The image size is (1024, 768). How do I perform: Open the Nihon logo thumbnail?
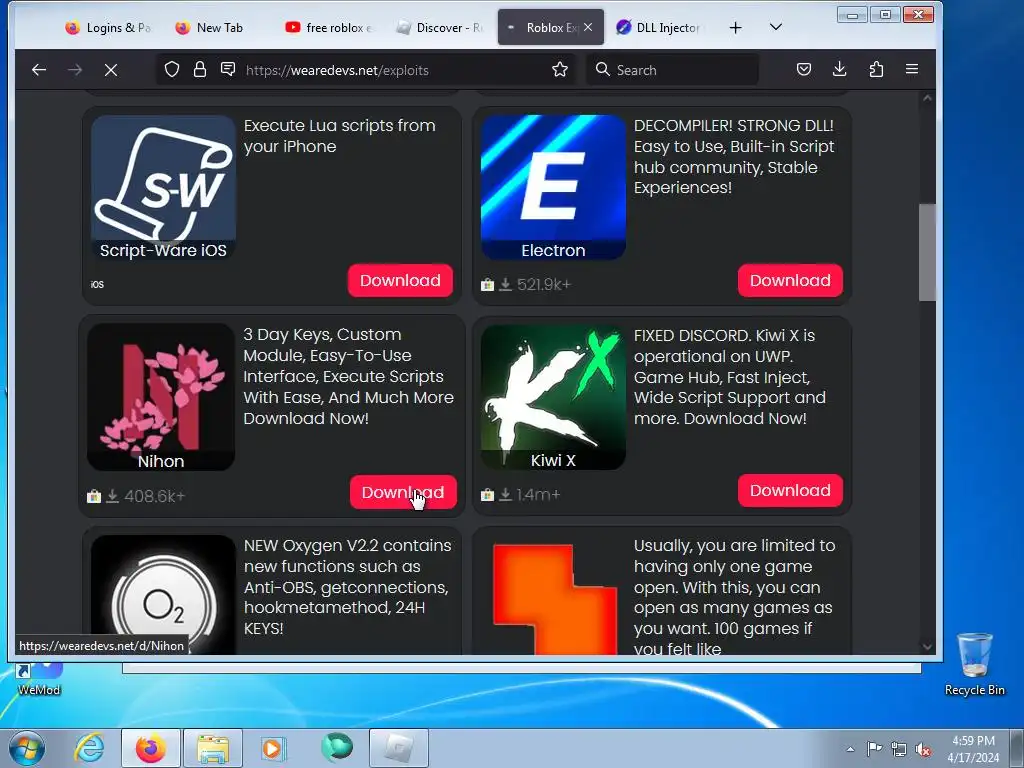(x=161, y=397)
